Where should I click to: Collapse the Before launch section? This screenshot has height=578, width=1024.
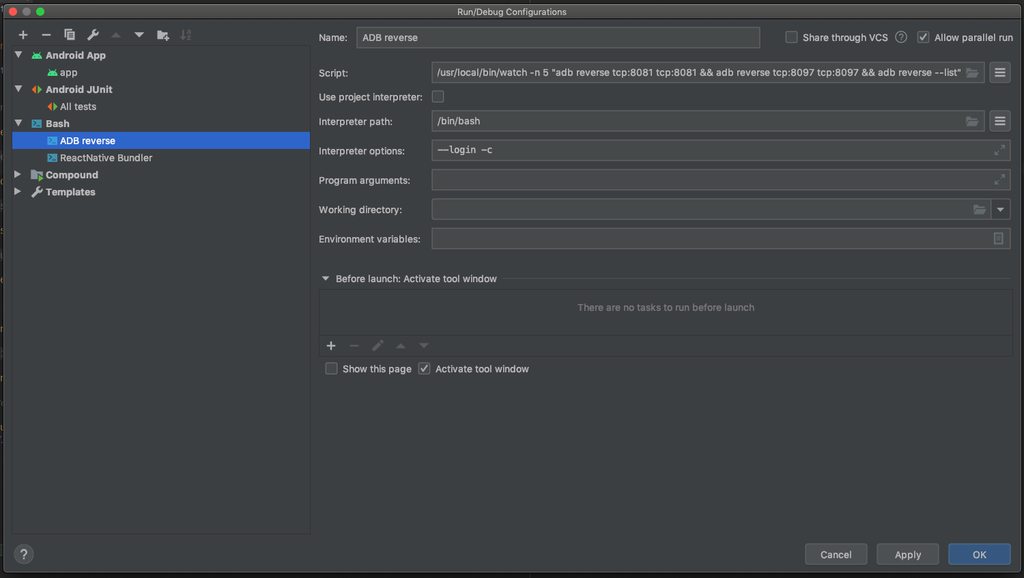tap(325, 278)
